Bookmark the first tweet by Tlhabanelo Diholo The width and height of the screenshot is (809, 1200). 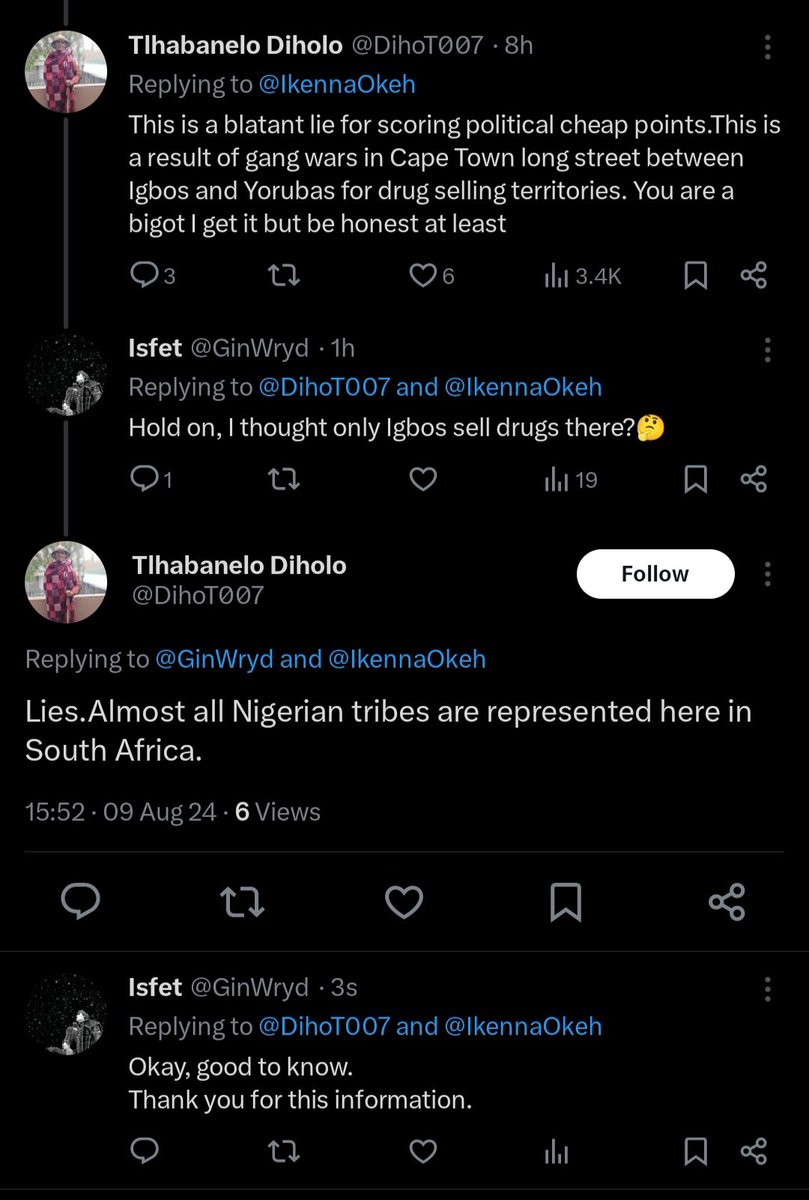695,275
